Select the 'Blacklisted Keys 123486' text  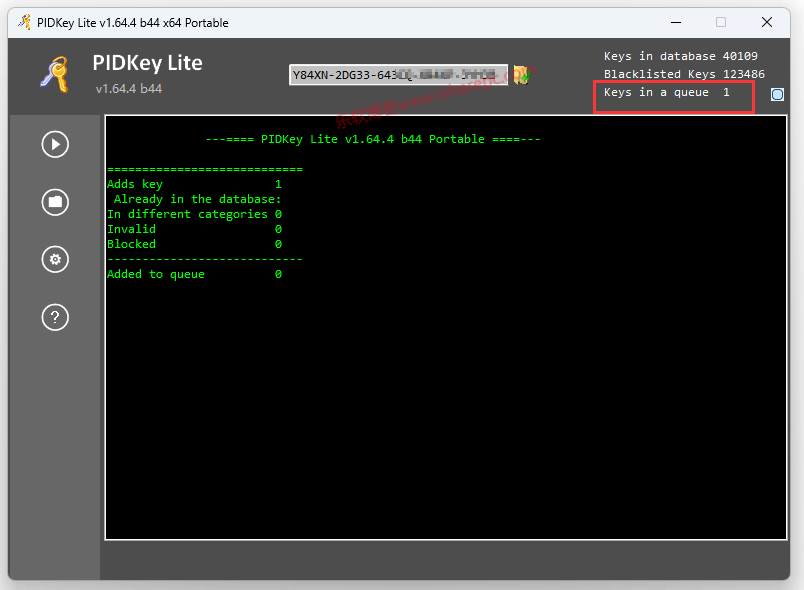[x=684, y=74]
